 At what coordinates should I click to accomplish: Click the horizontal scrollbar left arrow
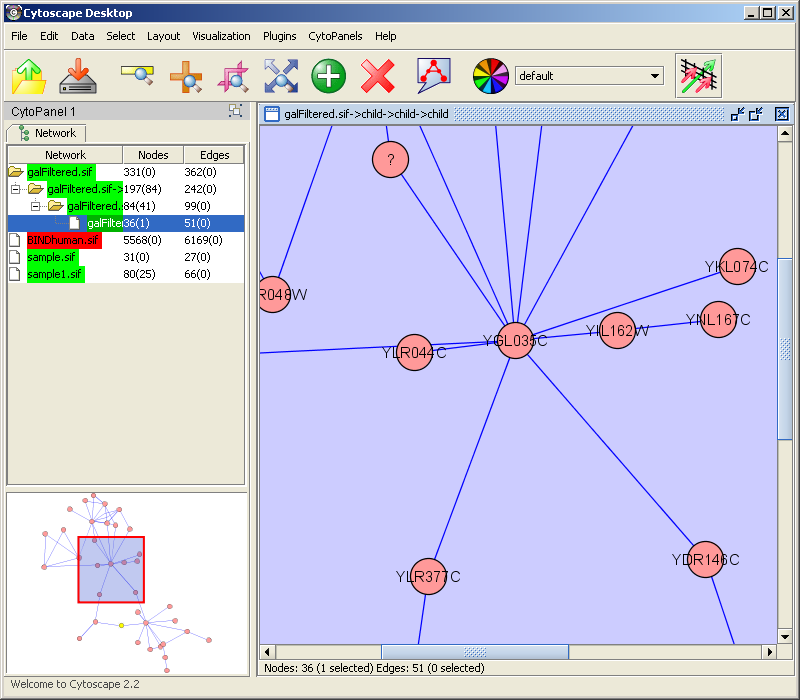click(x=267, y=652)
